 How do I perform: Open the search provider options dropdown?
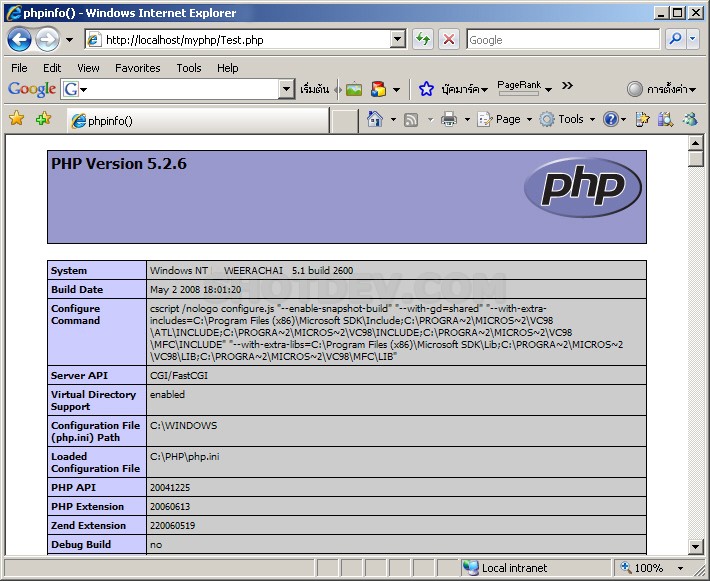692,39
